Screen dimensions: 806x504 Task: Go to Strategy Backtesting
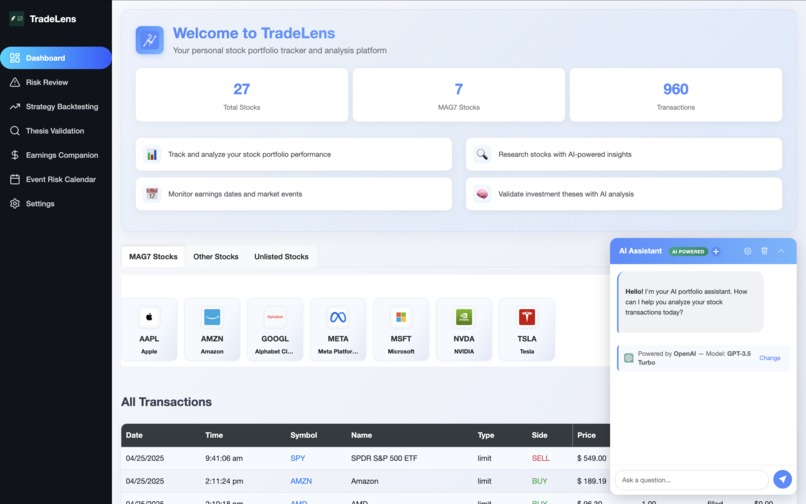coord(56,106)
